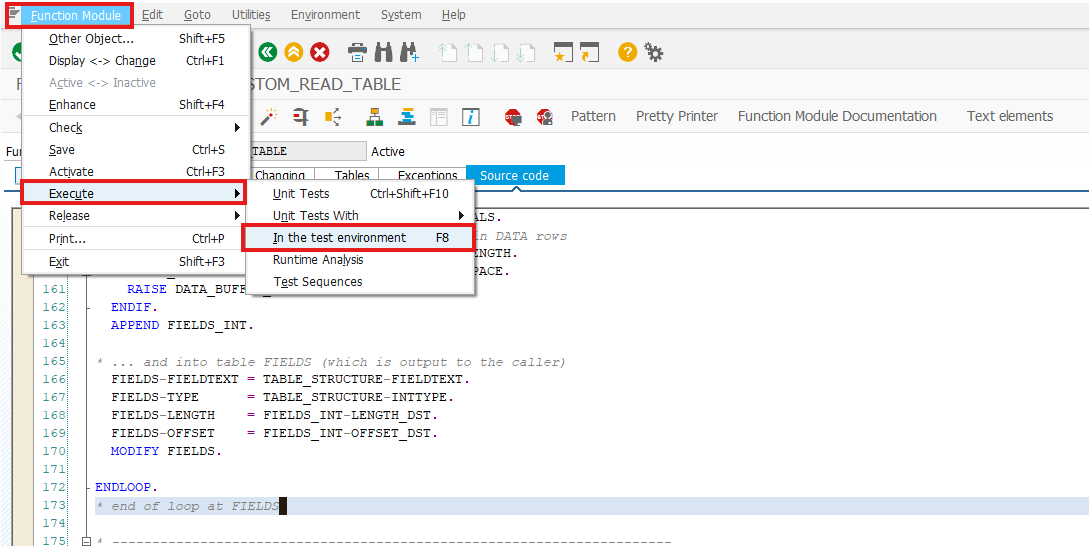The height and width of the screenshot is (546, 1089).
Task: Switch to the Source code tab
Action: point(515,176)
